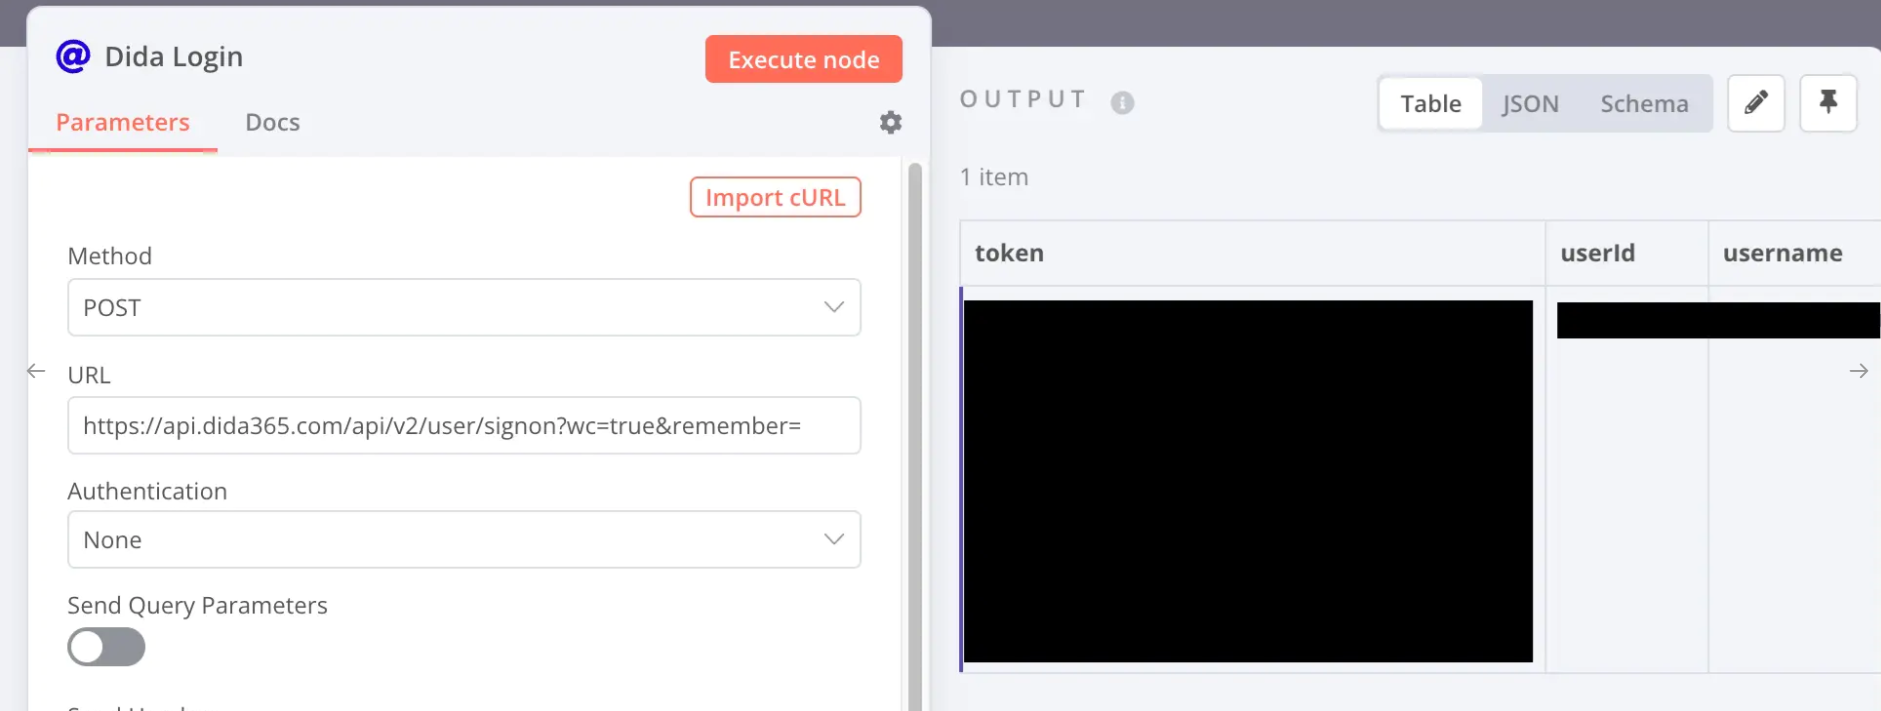
Task: Switch output view to Schema
Action: [x=1643, y=103]
